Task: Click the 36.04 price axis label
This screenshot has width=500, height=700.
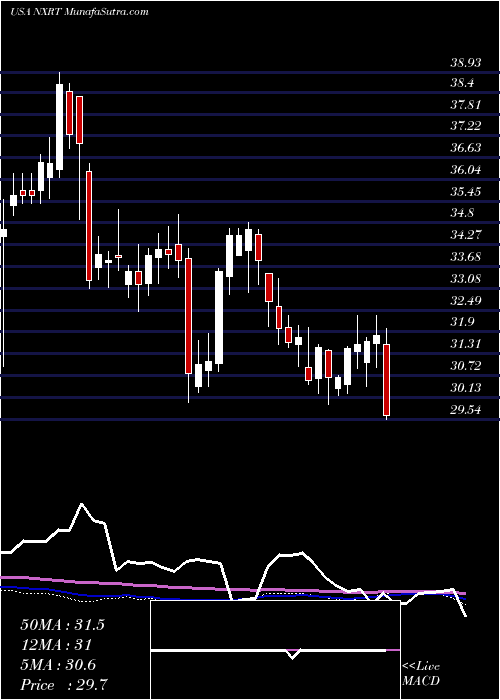Action: point(466,170)
